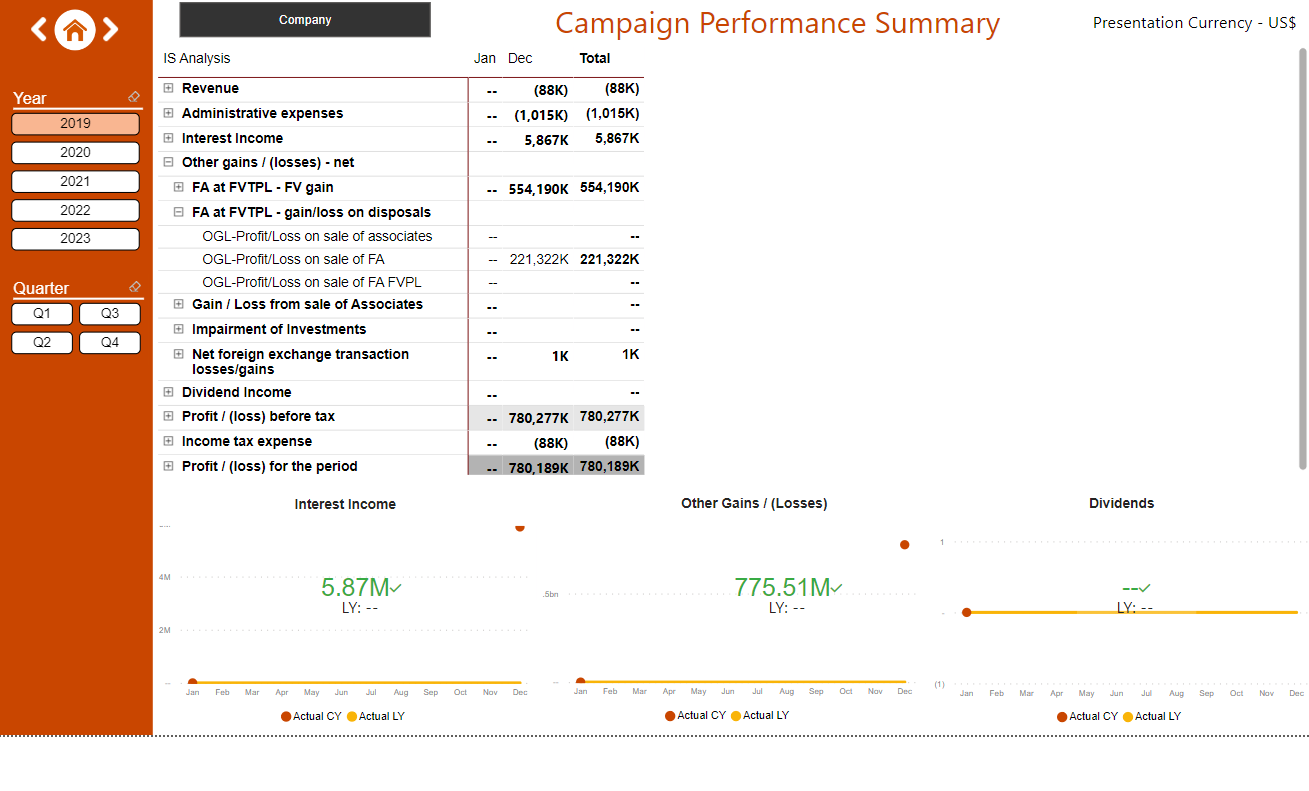Viewport: 1309px width, 791px height.
Task: Click the 780,189K Dec value cell
Action: point(538,468)
